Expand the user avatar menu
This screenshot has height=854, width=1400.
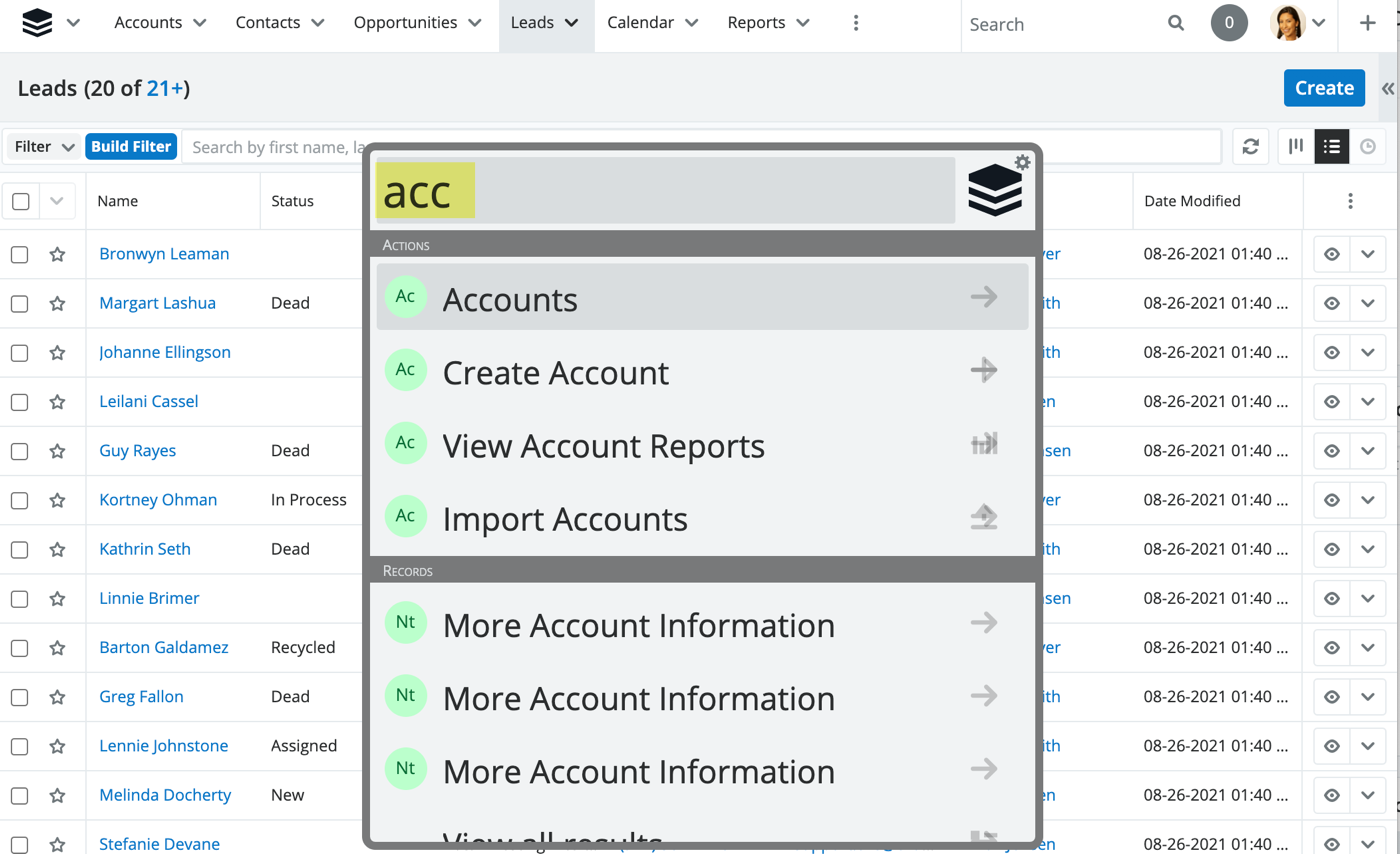click(x=1298, y=23)
